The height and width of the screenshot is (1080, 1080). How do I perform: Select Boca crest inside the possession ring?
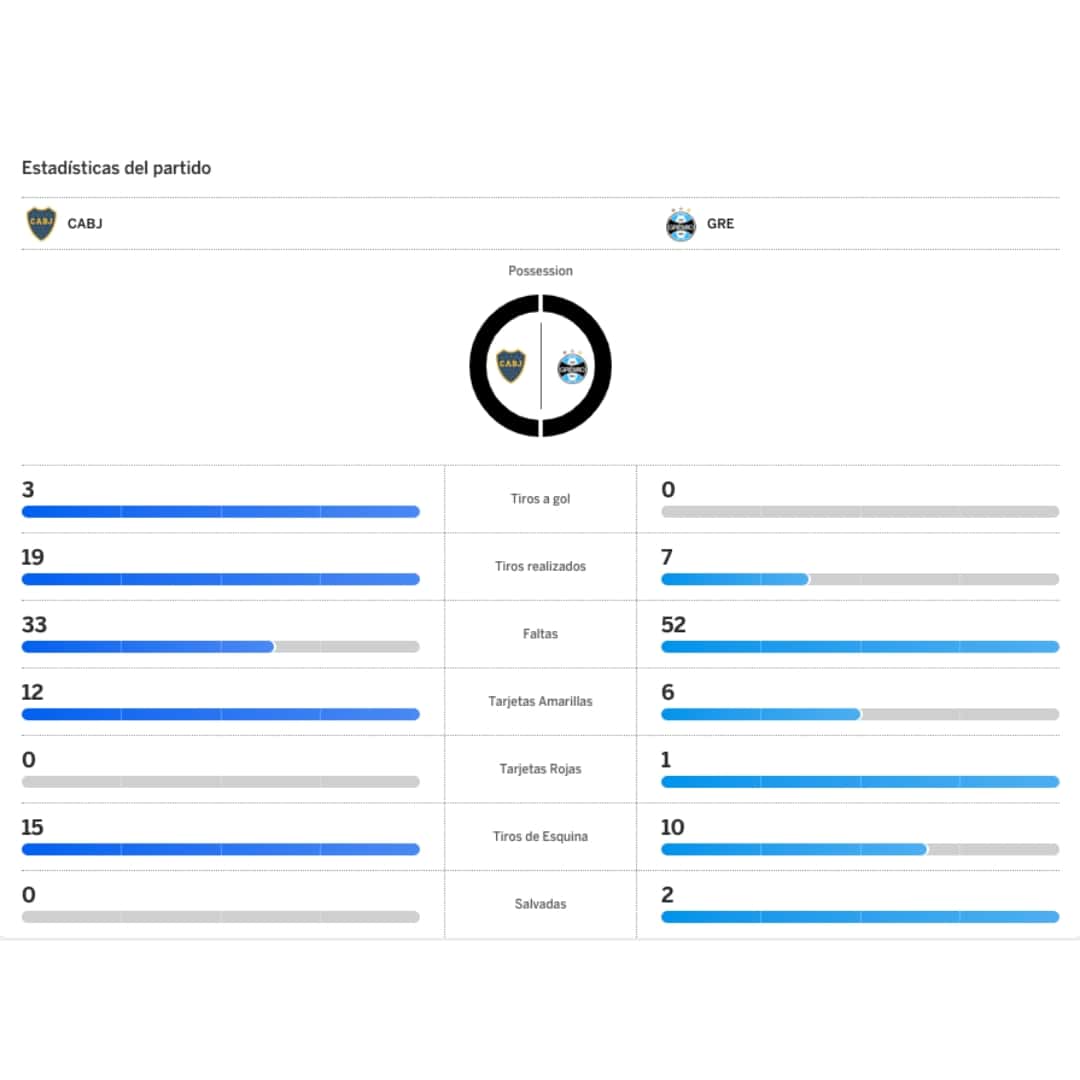point(510,366)
